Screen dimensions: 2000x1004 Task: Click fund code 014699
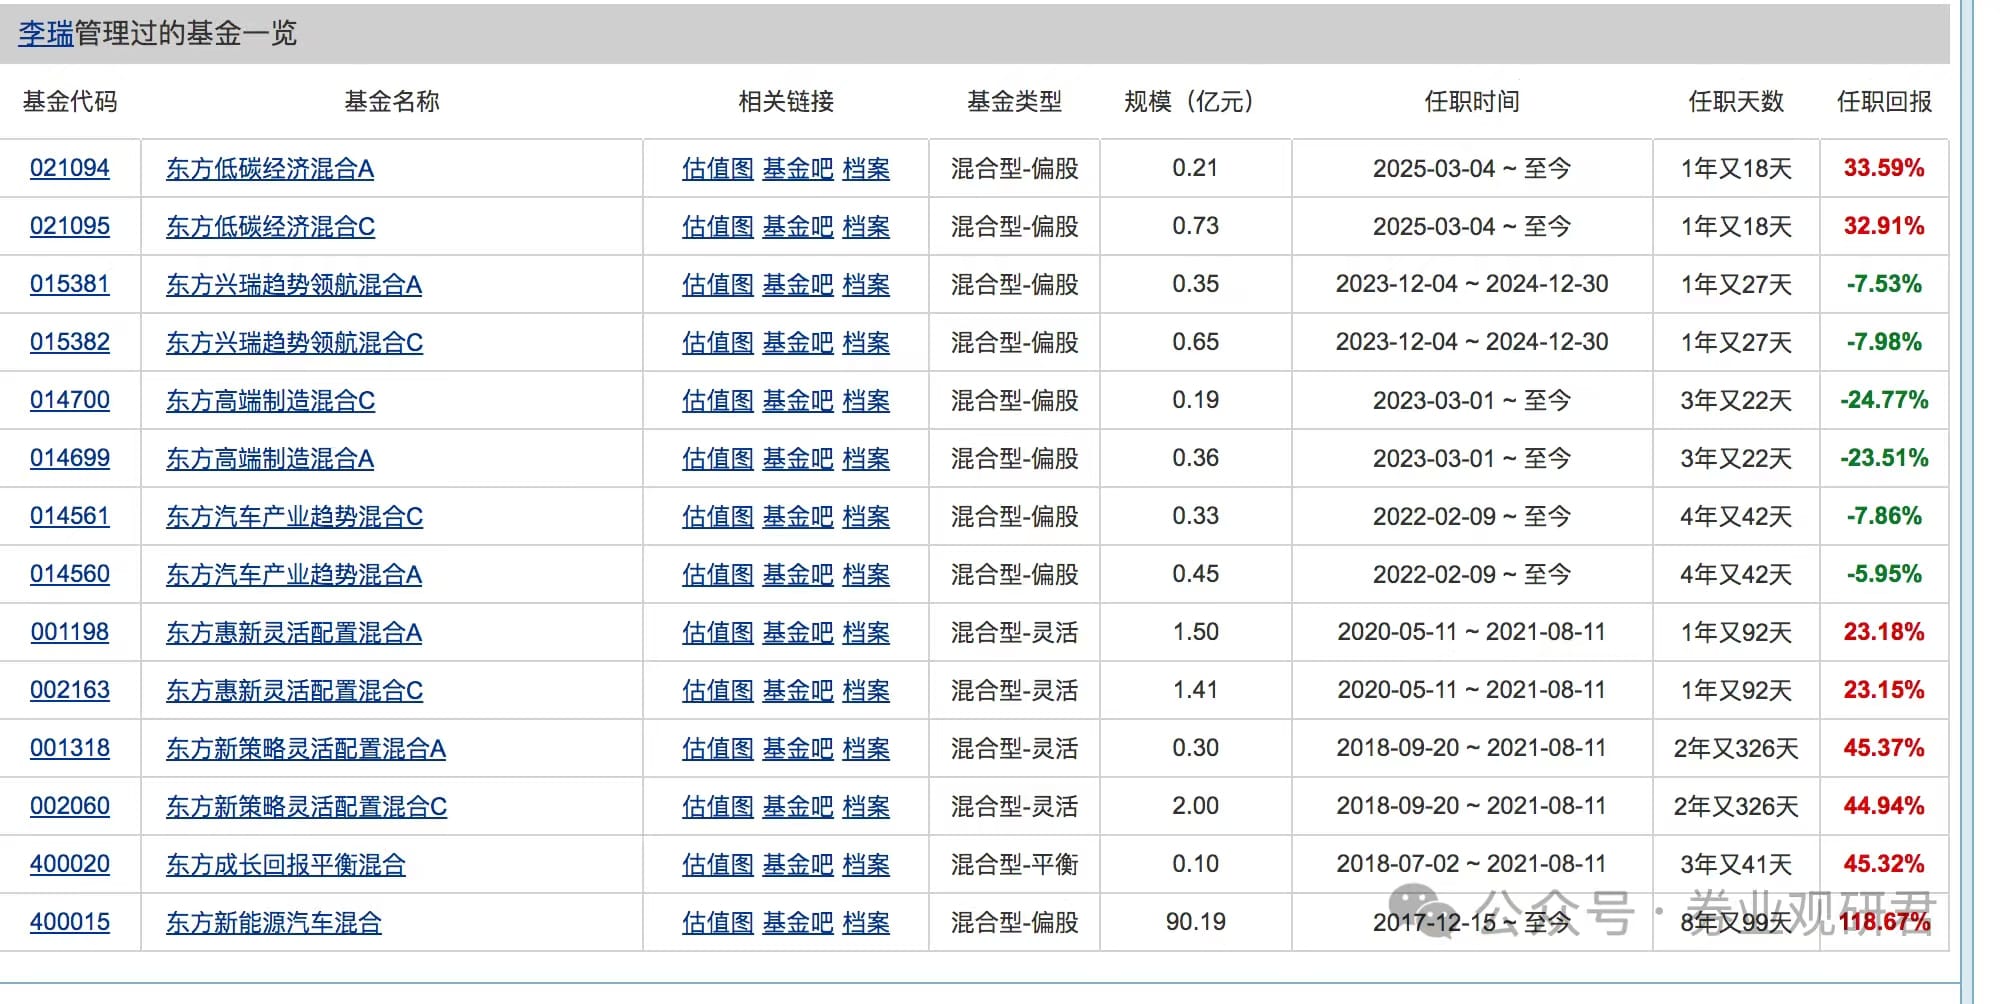(70, 458)
